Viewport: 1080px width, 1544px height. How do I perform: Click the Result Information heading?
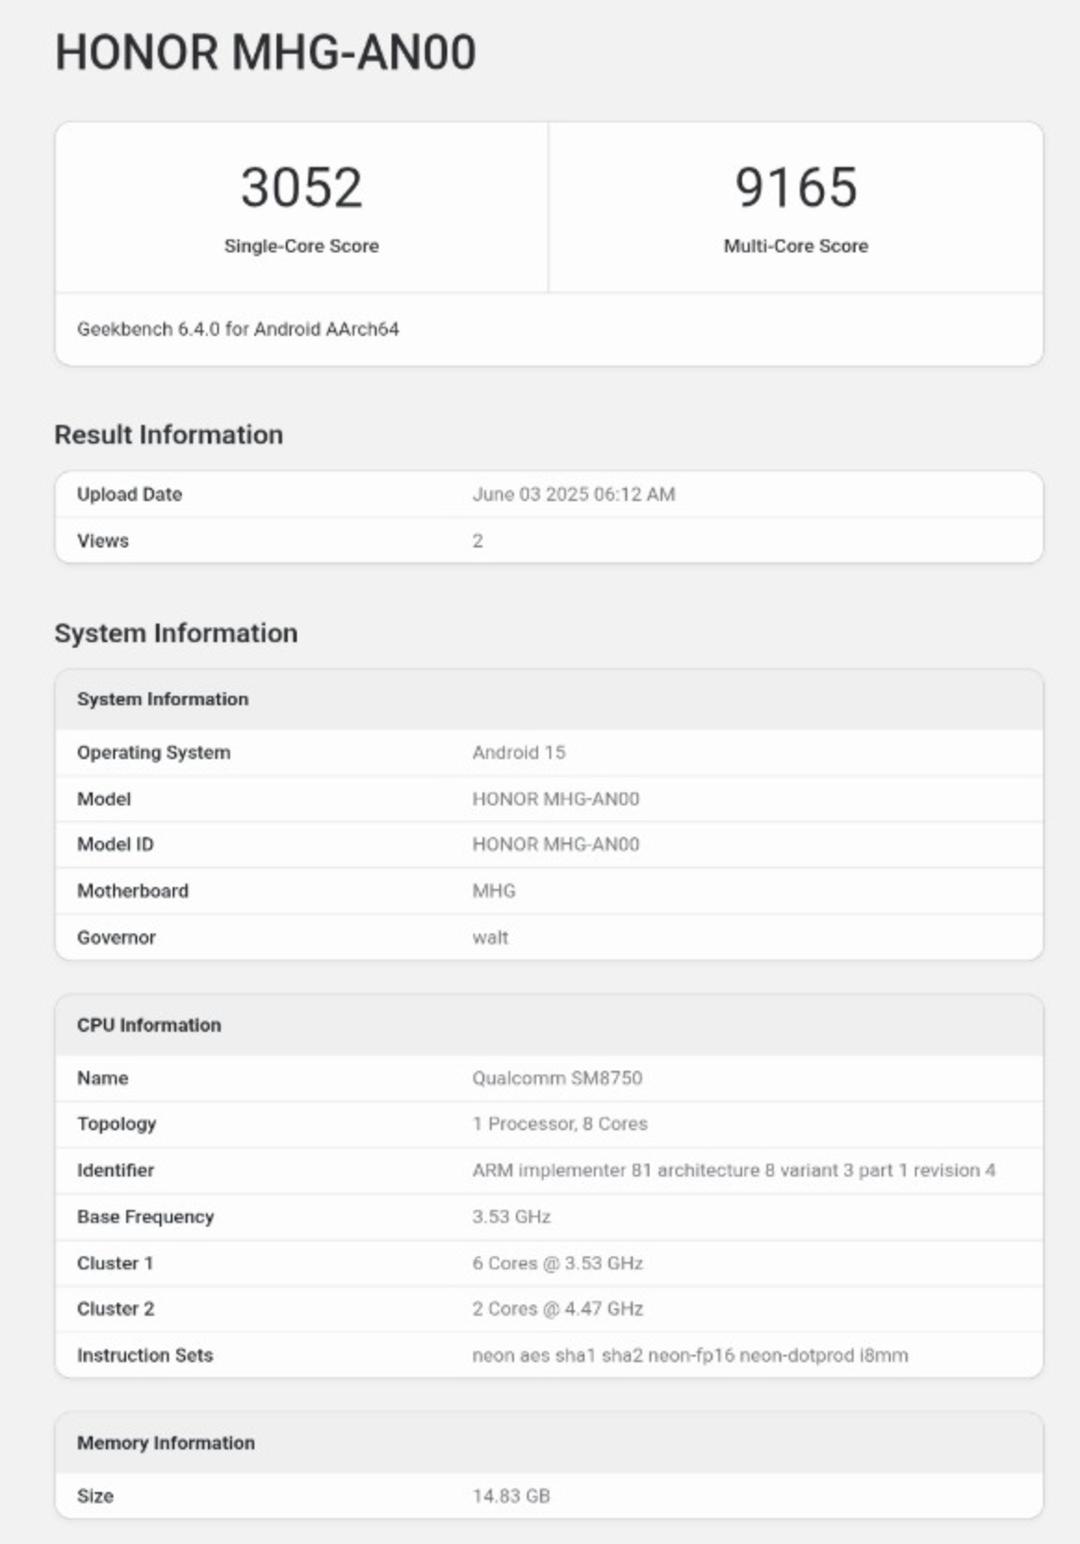(169, 435)
